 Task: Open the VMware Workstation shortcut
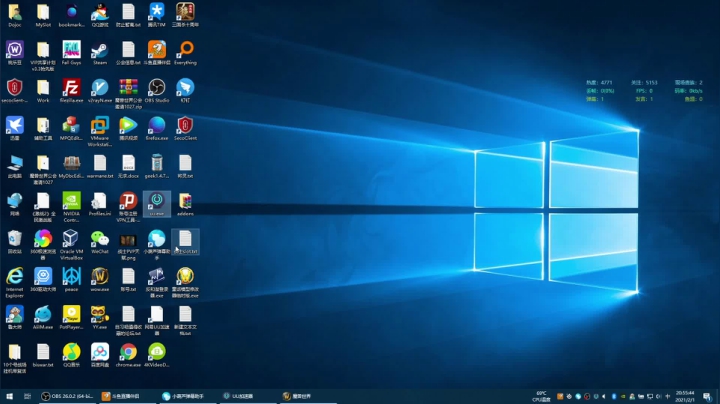[x=100, y=131]
